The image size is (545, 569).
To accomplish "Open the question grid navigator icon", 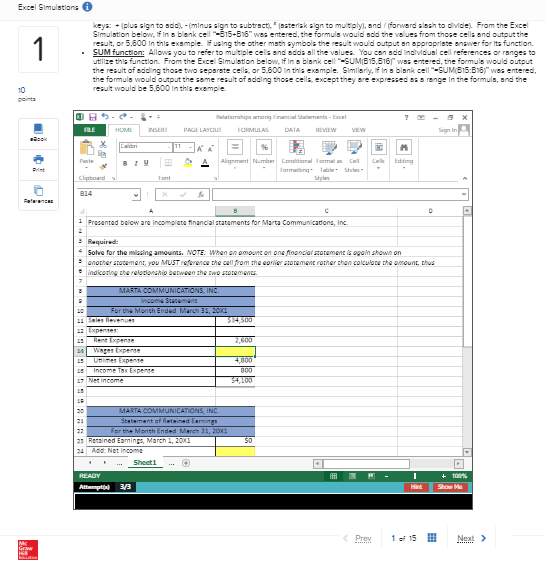I will [432, 538].
